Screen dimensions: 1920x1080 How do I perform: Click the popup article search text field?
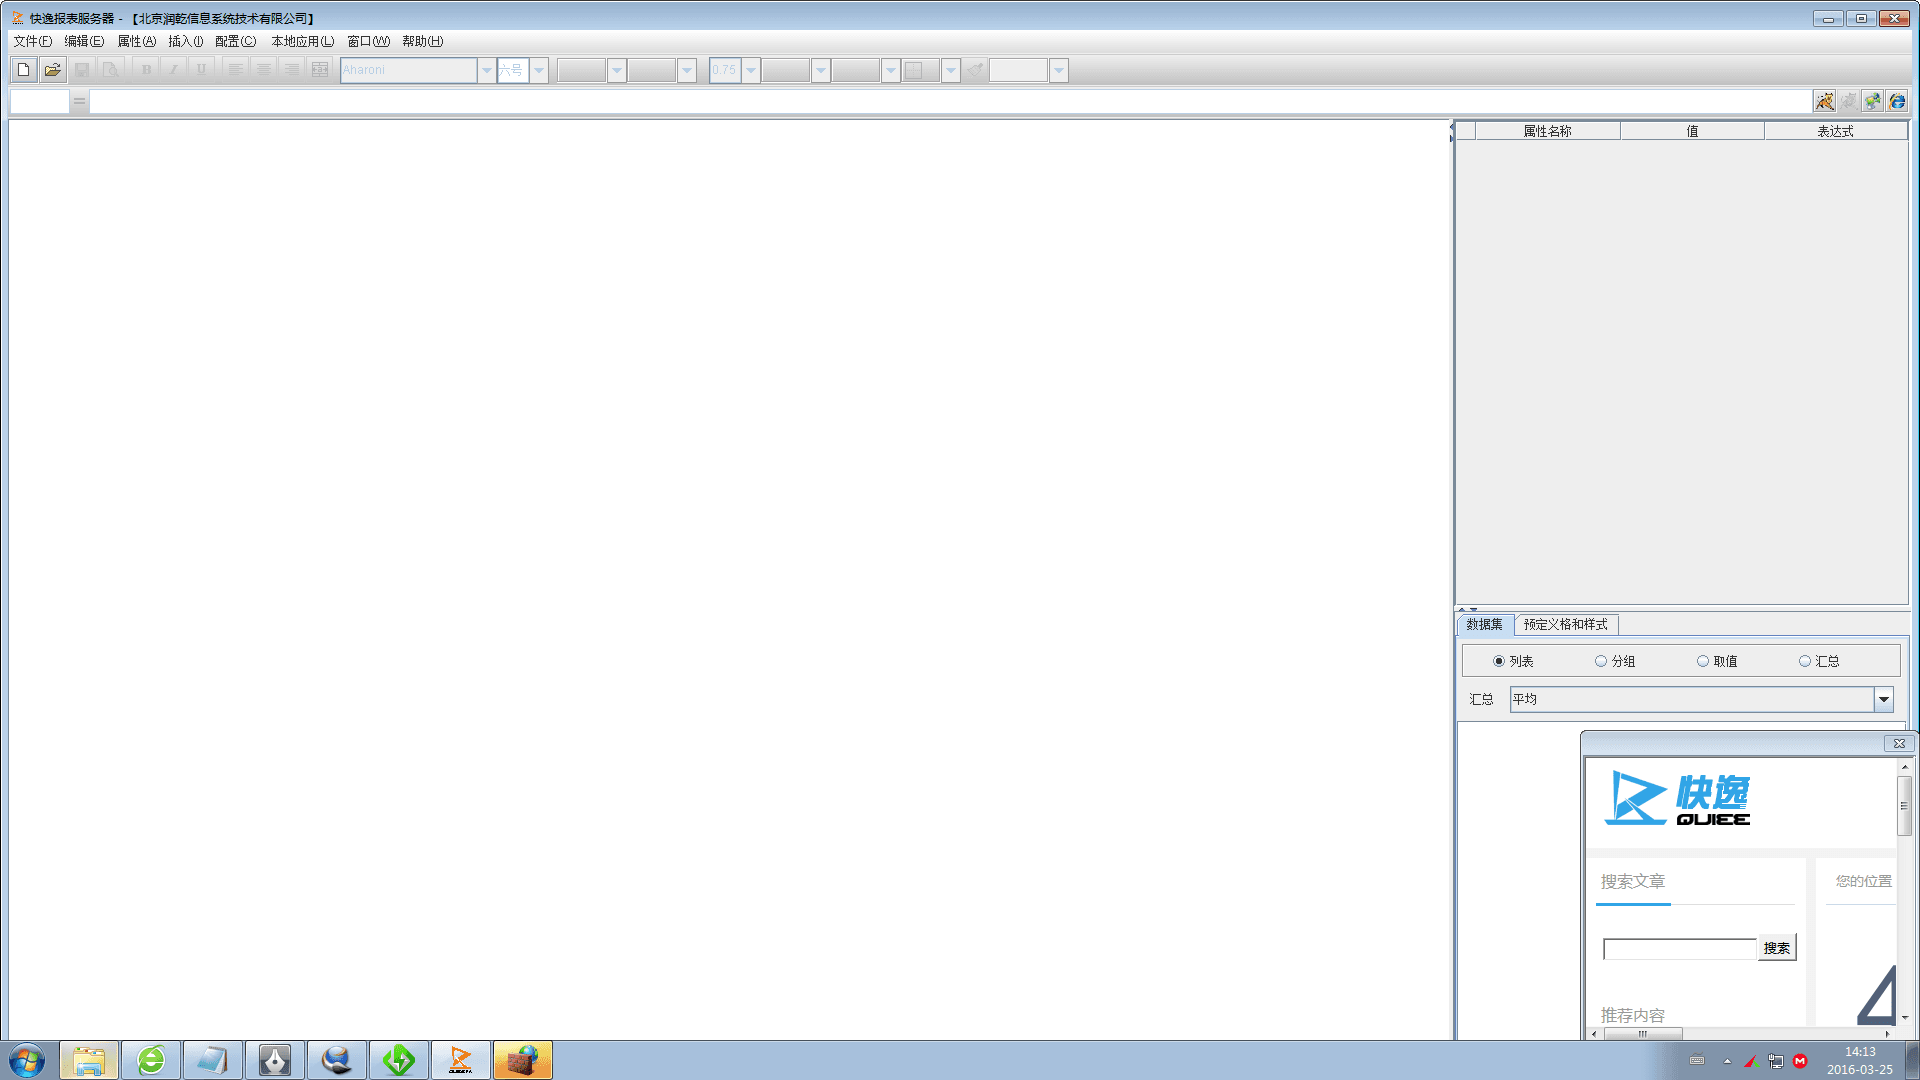(1679, 949)
